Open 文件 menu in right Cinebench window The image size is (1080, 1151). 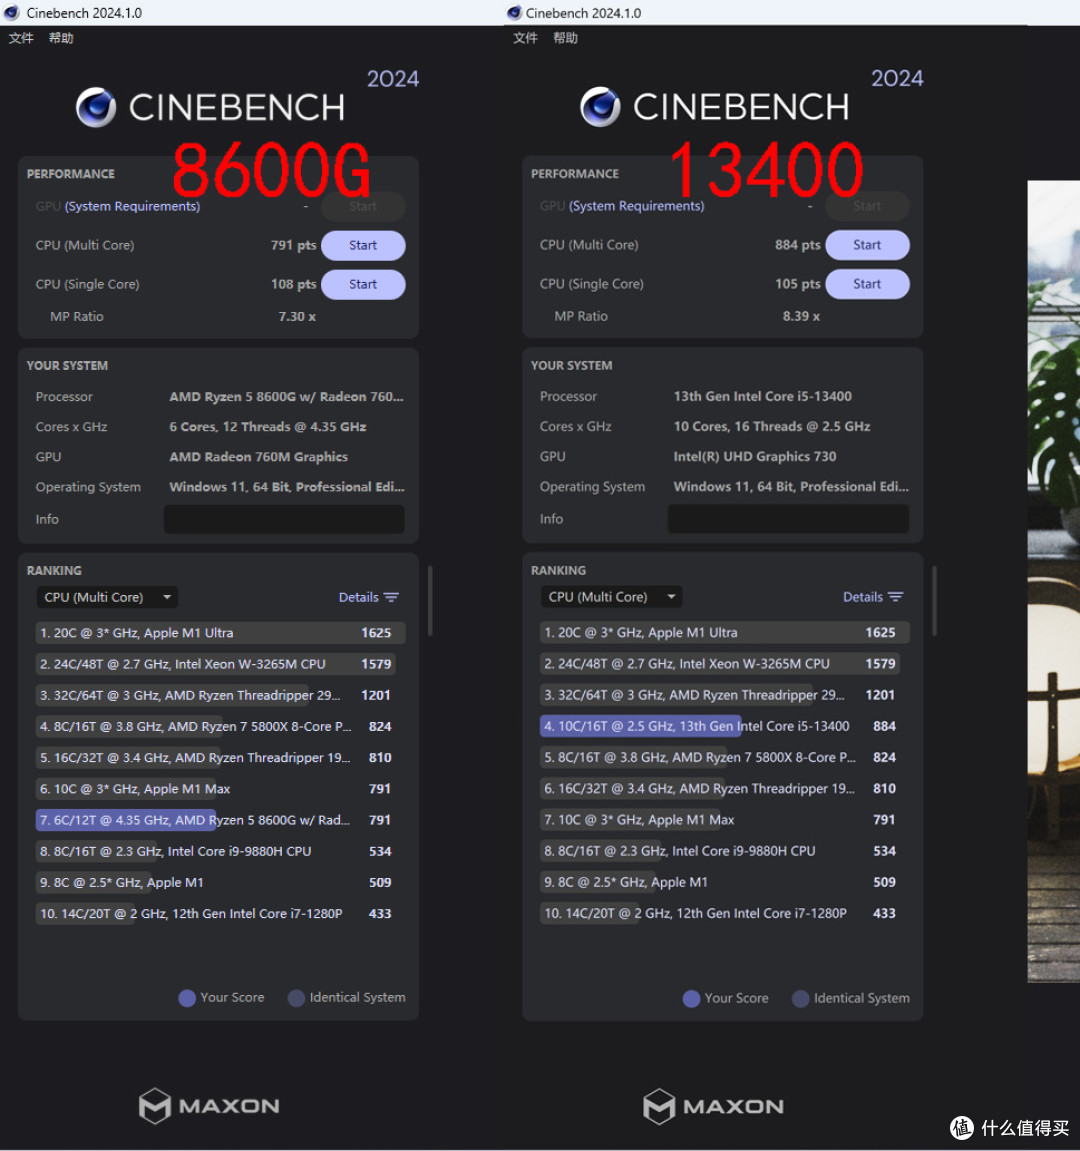525,38
